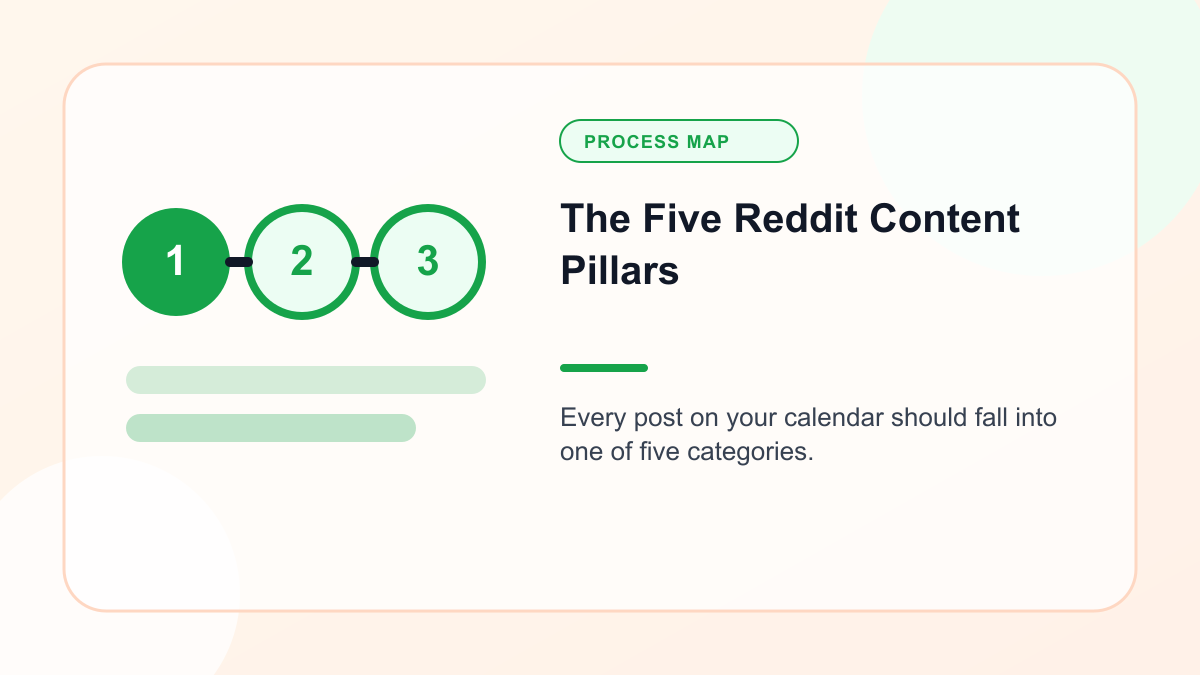The image size is (1200, 675).
Task: Click the white number 1 in the filled circle
Action: pyautogui.click(x=176, y=262)
